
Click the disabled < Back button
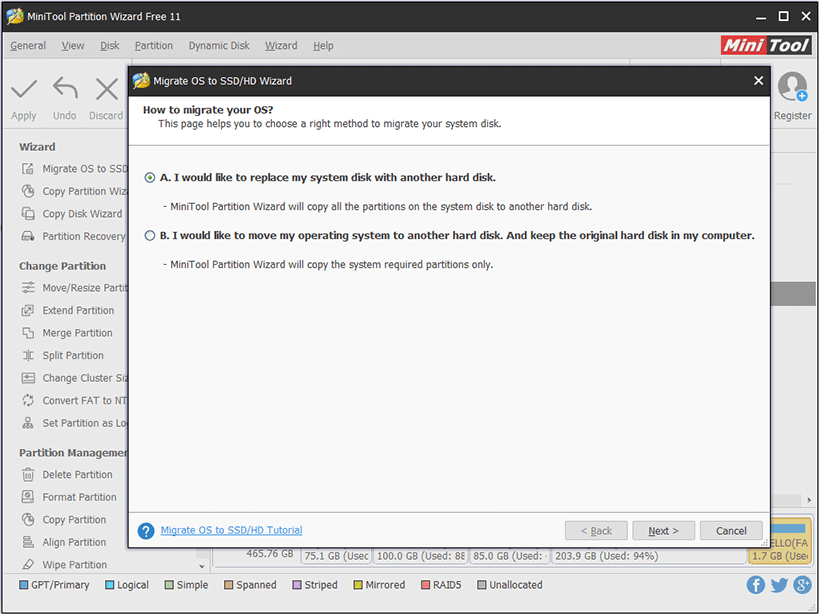tap(596, 531)
